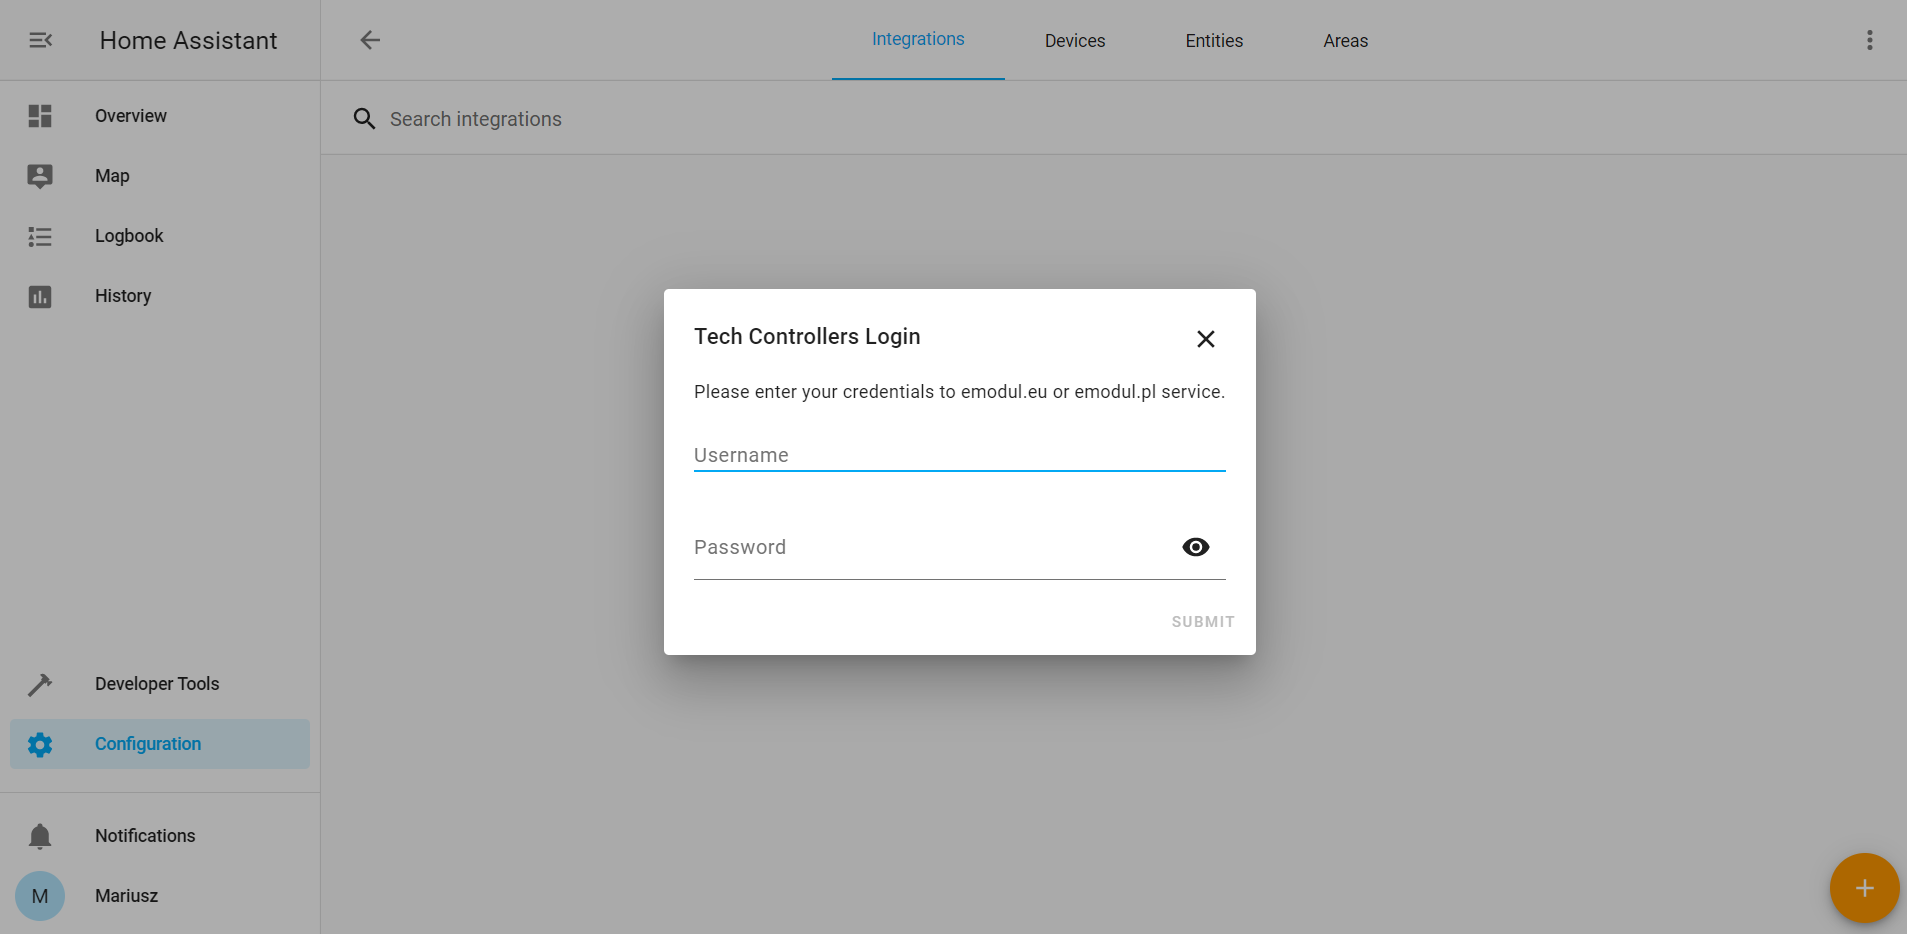Click the Logbook list icon

[x=40, y=236]
